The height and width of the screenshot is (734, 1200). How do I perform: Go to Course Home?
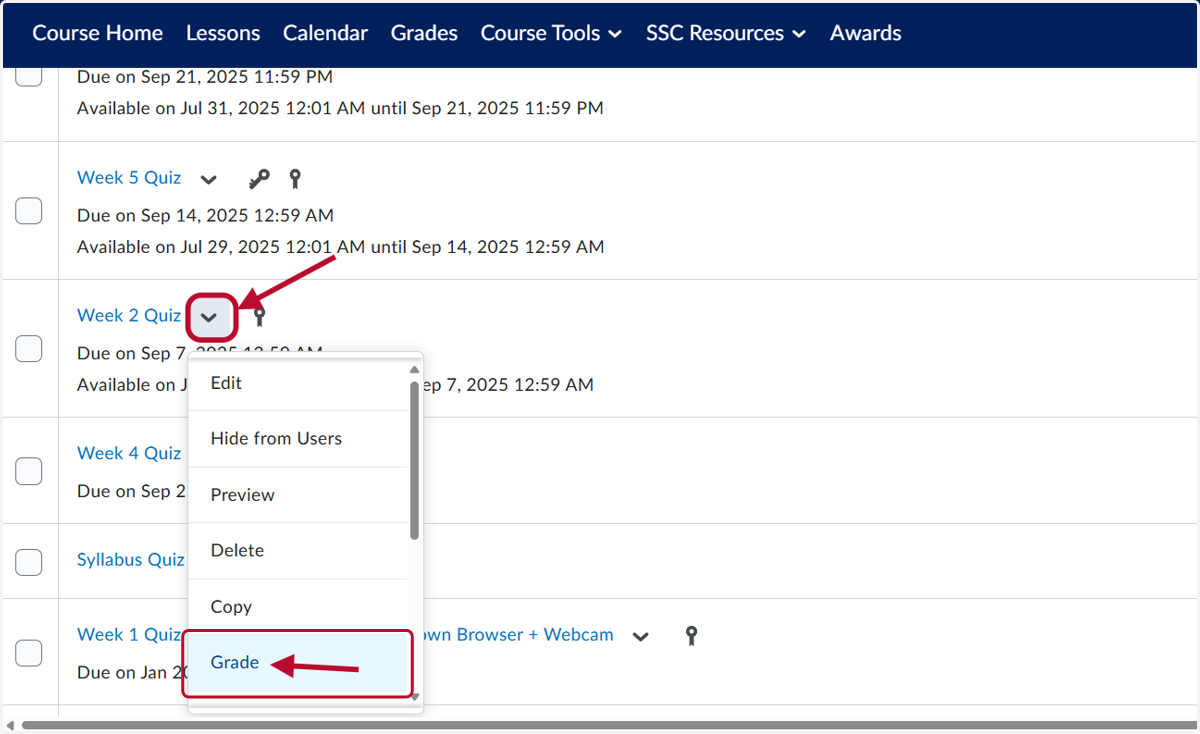pos(98,33)
